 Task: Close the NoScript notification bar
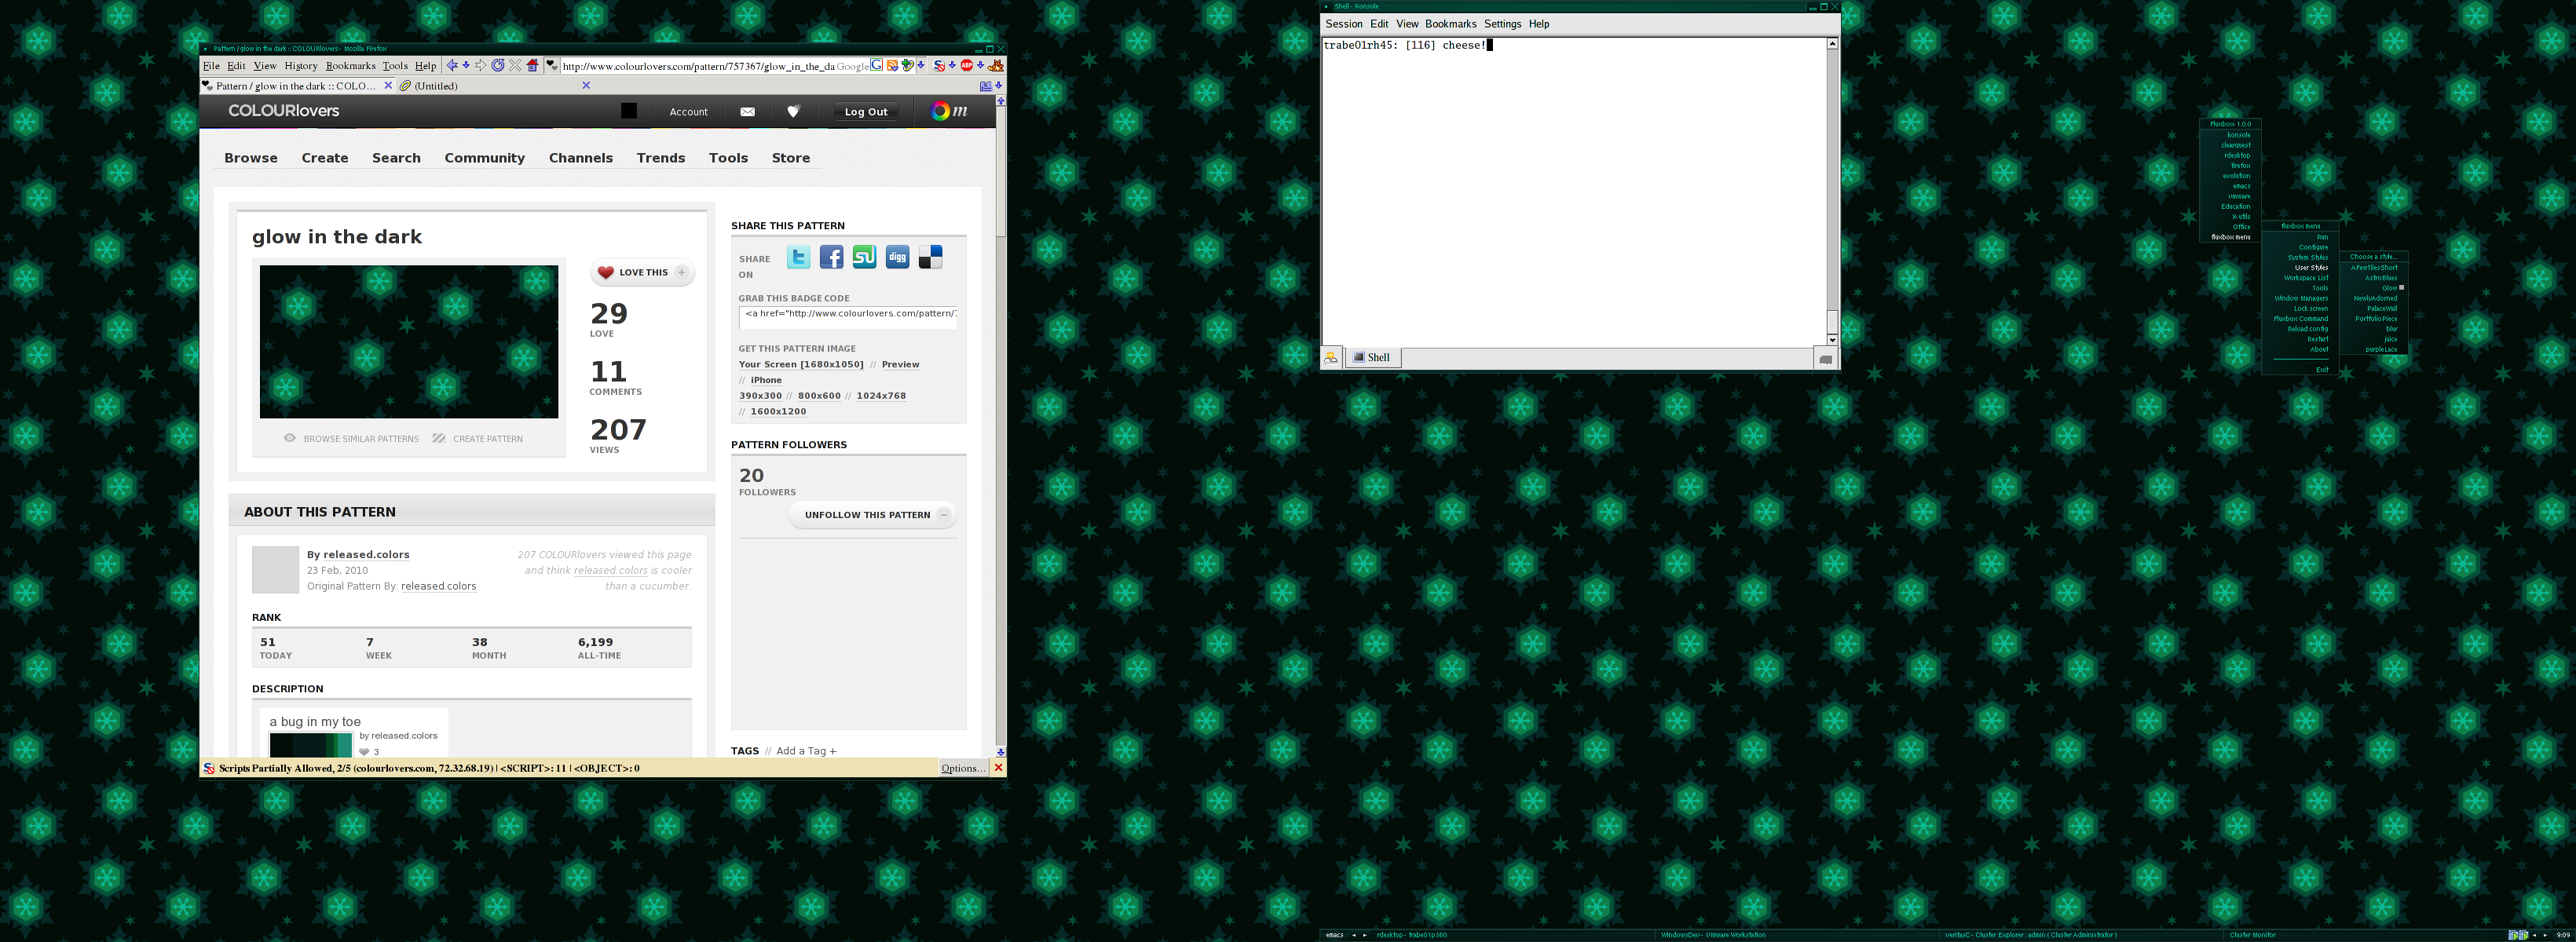click(x=998, y=768)
